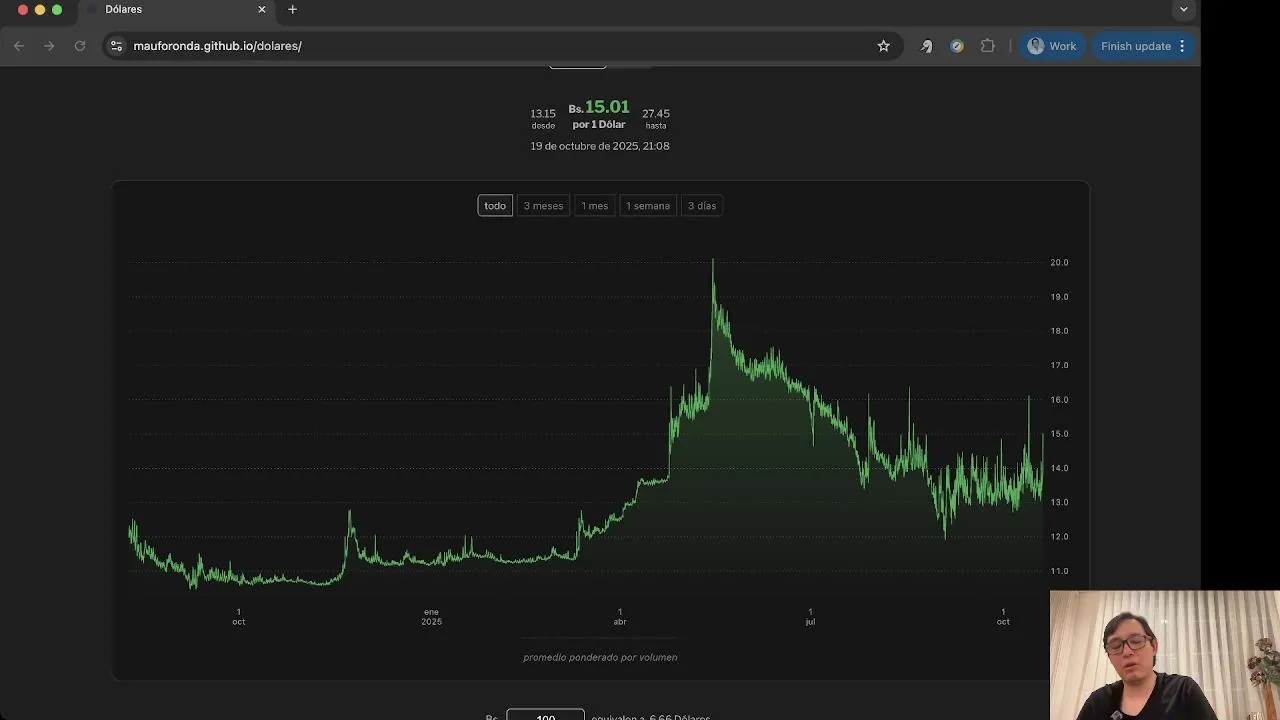Click the browser forward arrow
This screenshot has width=1280, height=720.
[x=49, y=46]
